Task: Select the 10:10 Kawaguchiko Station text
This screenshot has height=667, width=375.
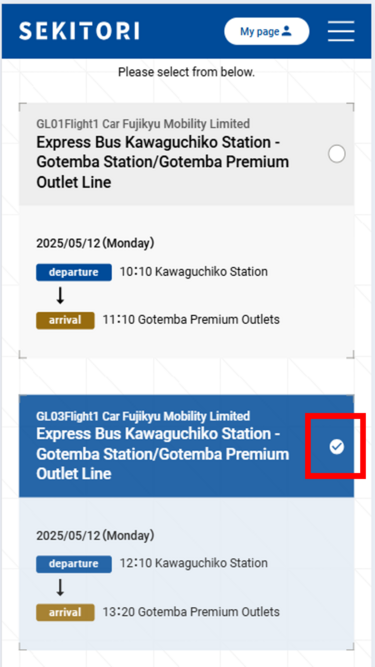Action: [x=194, y=271]
